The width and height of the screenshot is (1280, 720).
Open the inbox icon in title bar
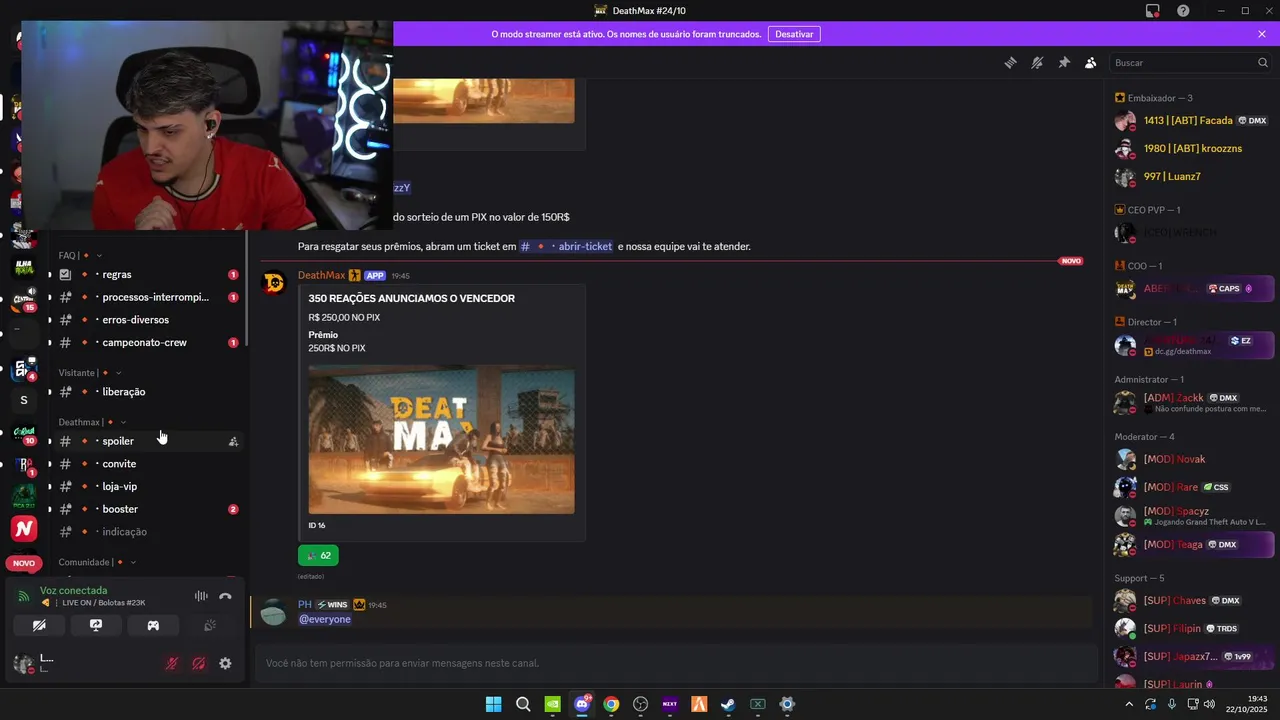pos(1152,11)
